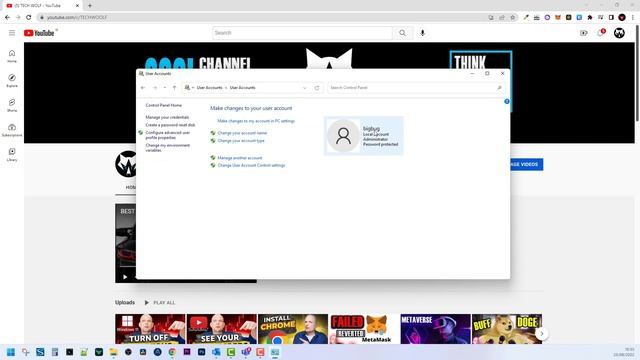Image resolution: width=640 pixels, height=360 pixels.
Task: Open Turn Off video thumbnail
Action: (x=150, y=329)
